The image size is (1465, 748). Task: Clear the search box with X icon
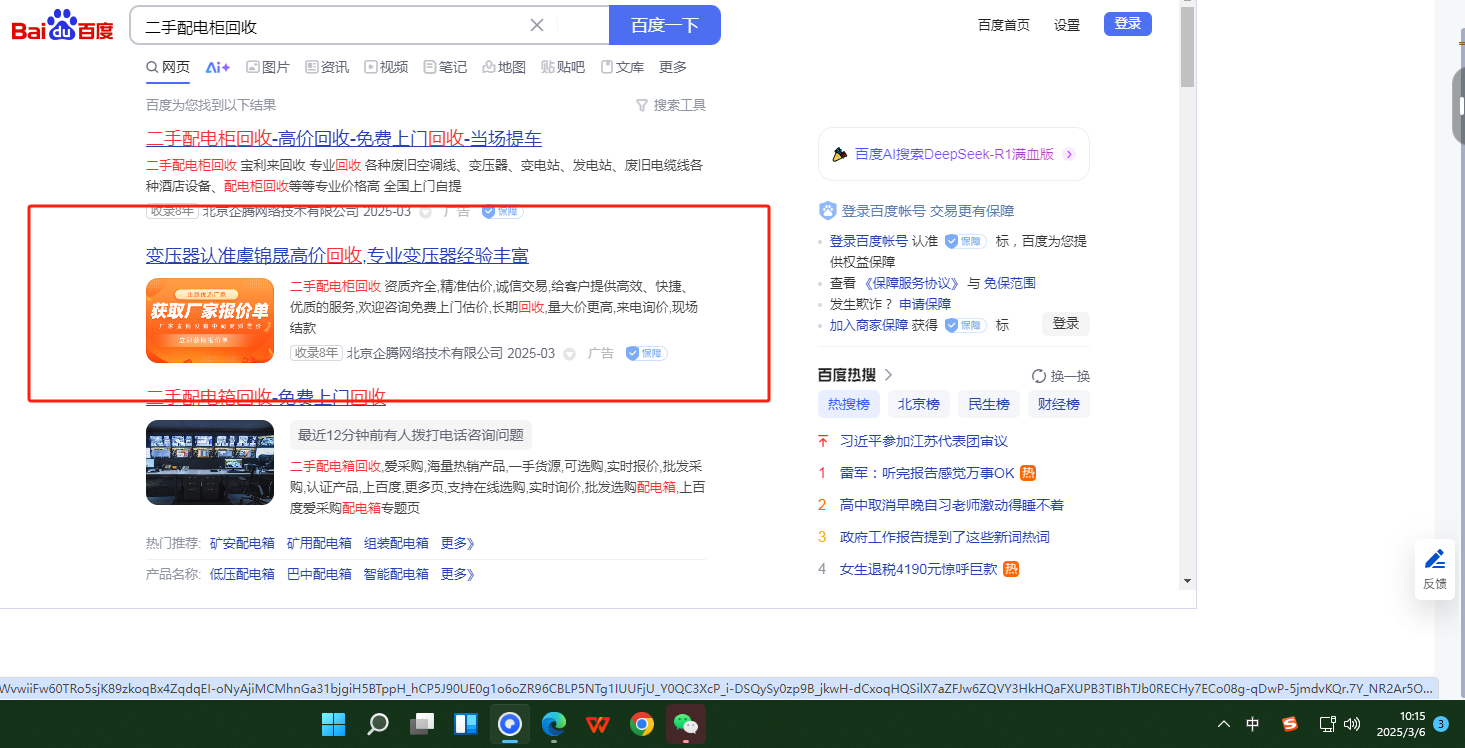(x=537, y=25)
